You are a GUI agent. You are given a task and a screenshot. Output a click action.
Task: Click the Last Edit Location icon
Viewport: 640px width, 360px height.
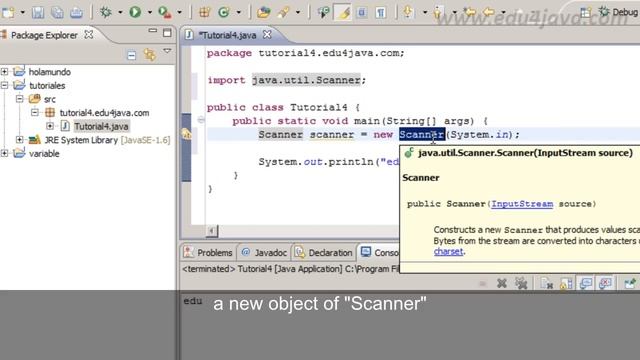tap(469, 12)
